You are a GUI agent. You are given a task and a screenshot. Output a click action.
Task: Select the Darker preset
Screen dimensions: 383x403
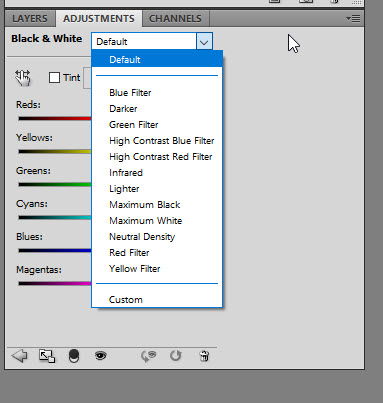(157, 109)
